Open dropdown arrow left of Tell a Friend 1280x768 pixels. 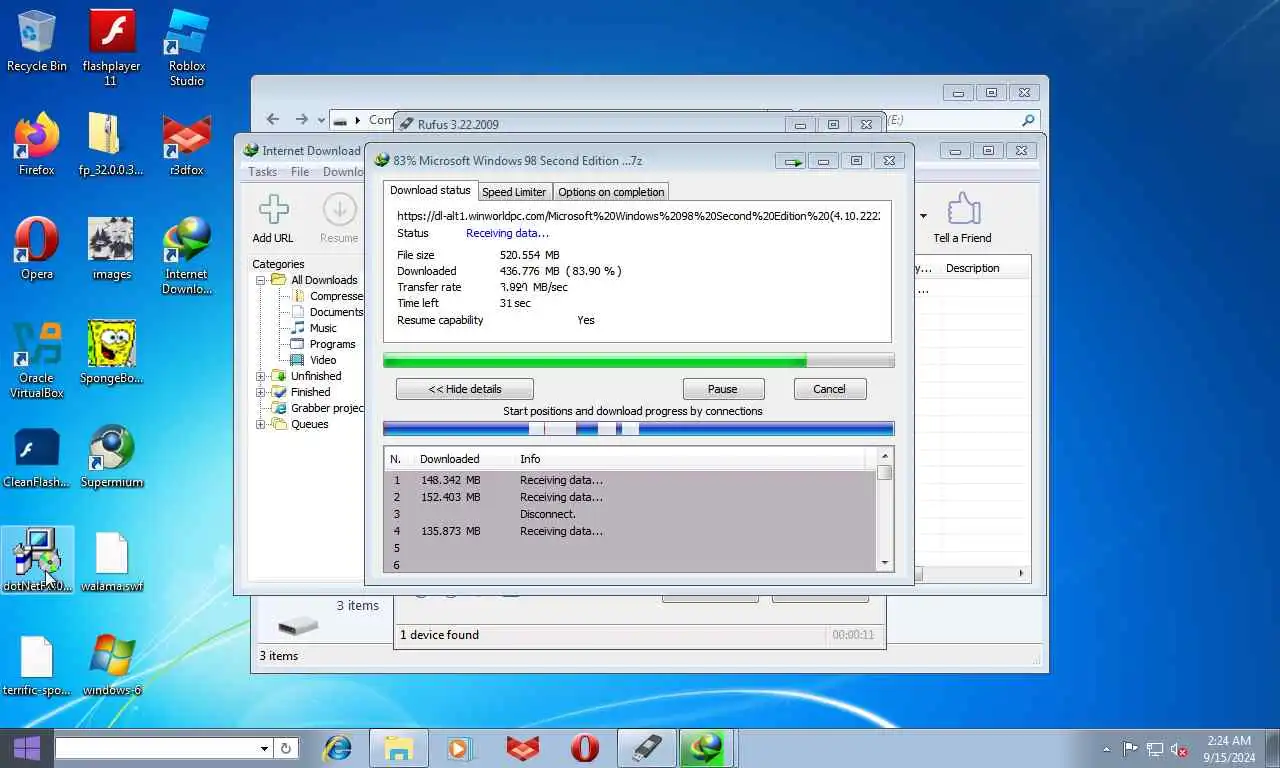coord(923,216)
